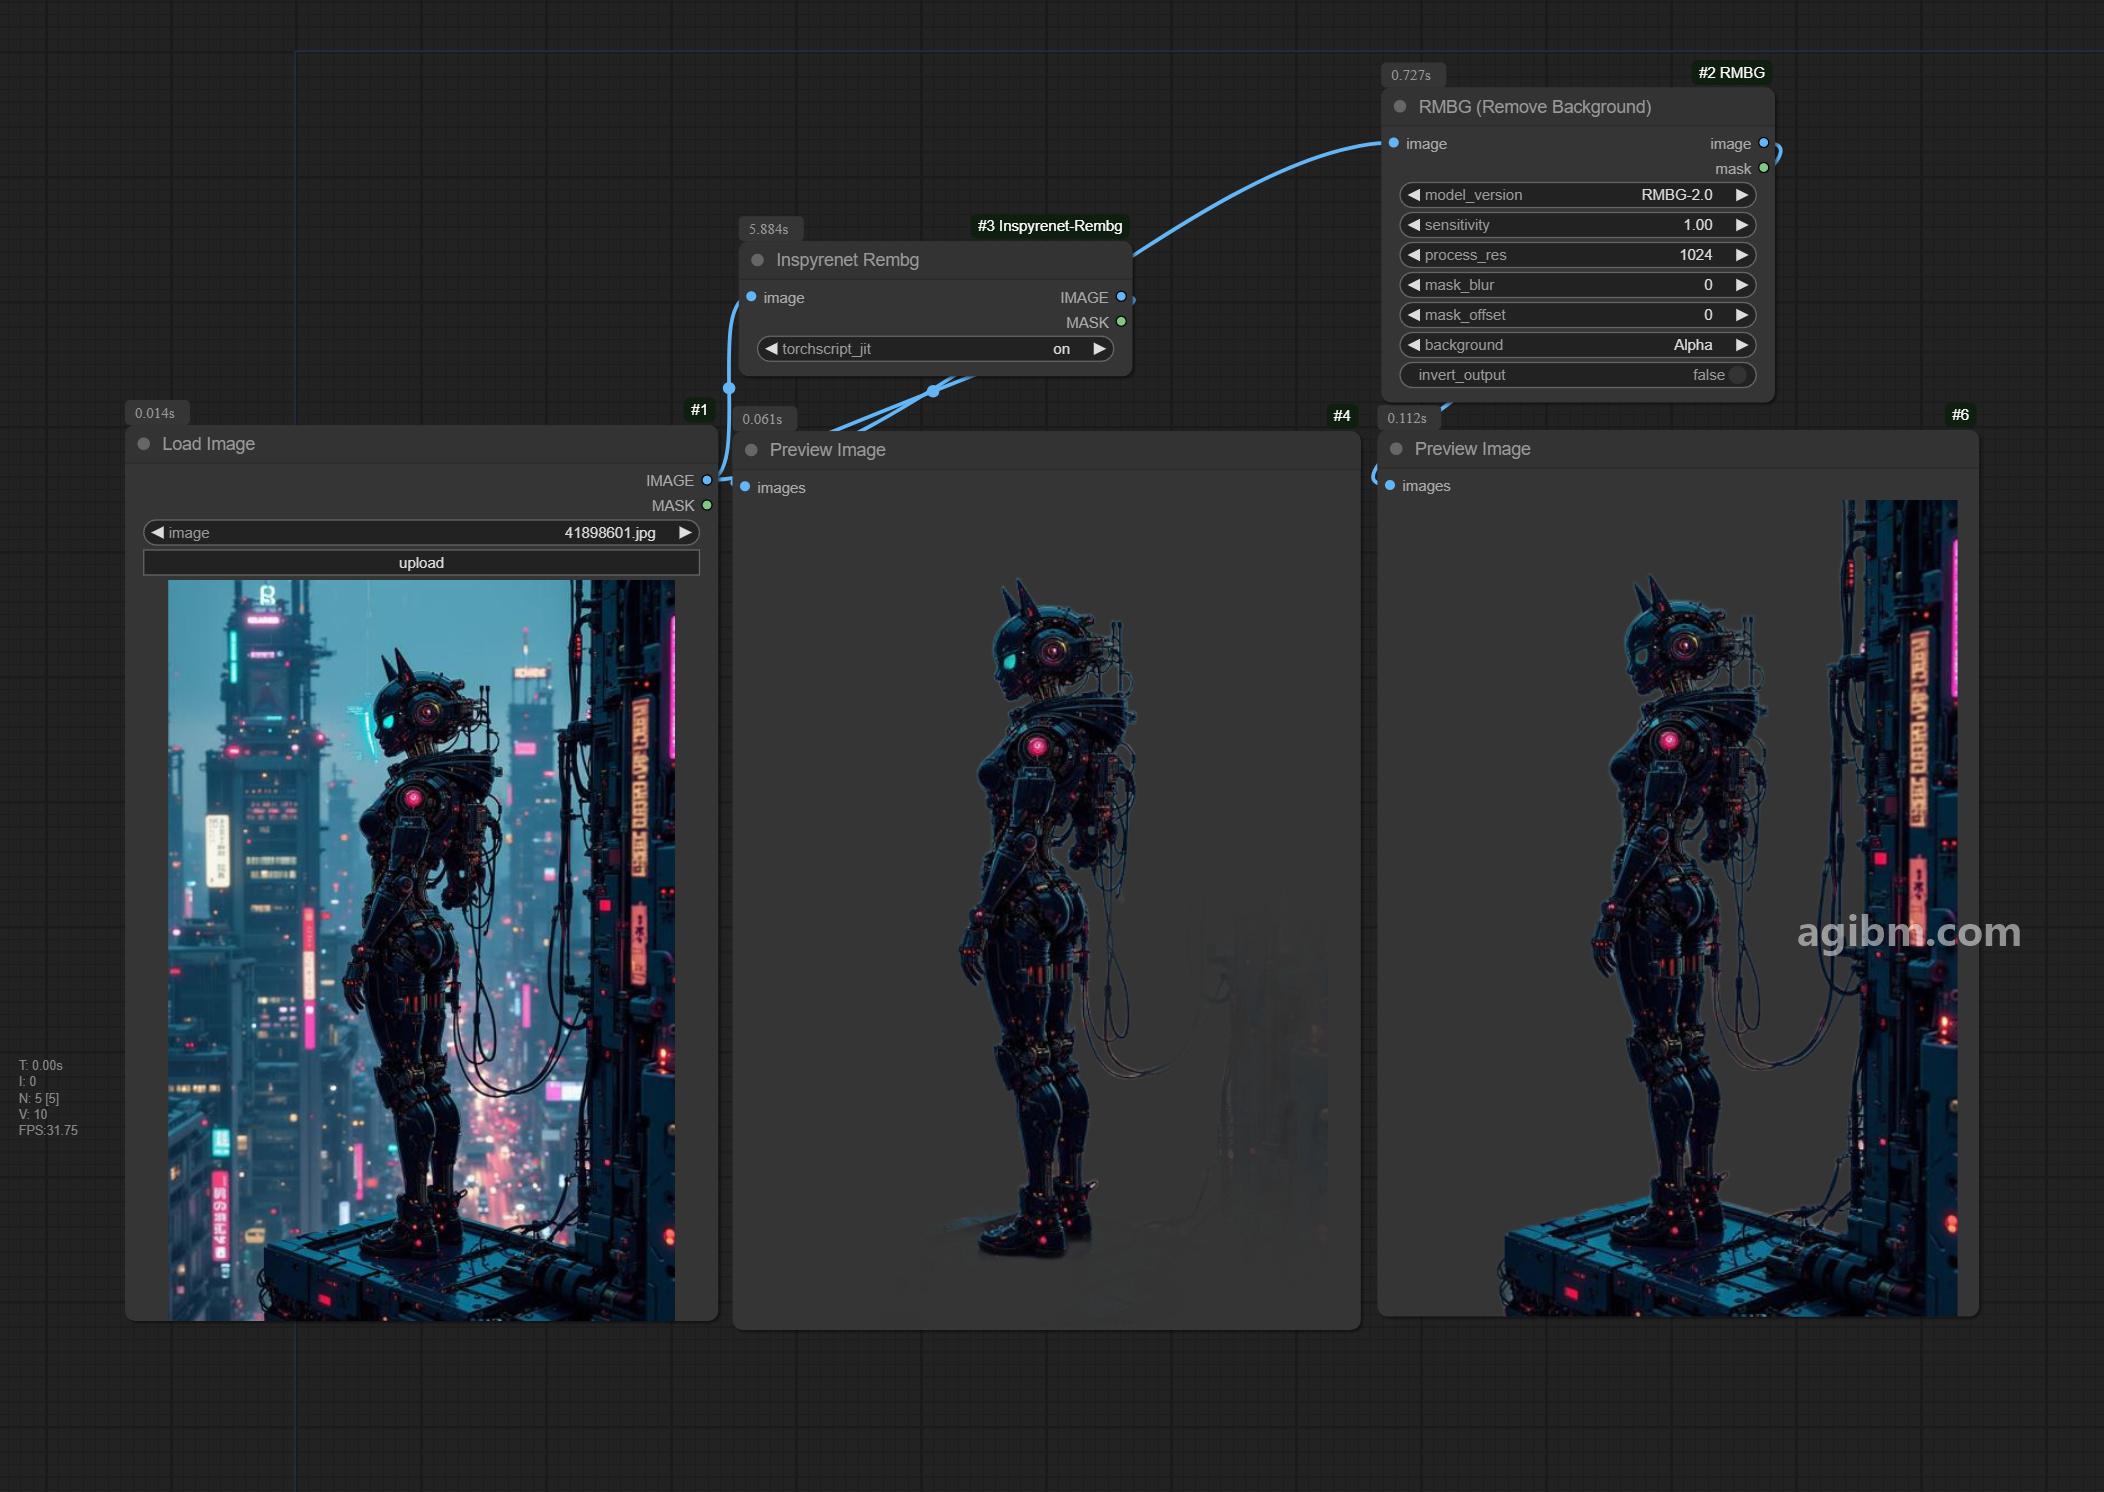This screenshot has width=2104, height=1492.
Task: Click the next image arrow in Load Image
Action: (x=685, y=533)
